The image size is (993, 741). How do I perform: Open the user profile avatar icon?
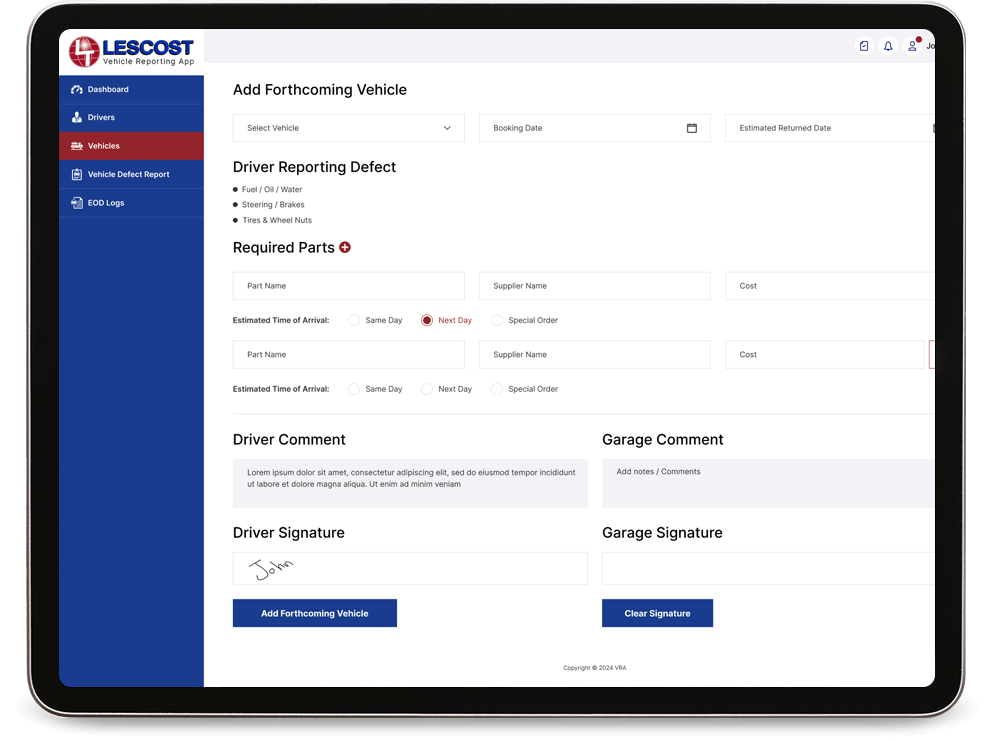coord(912,46)
